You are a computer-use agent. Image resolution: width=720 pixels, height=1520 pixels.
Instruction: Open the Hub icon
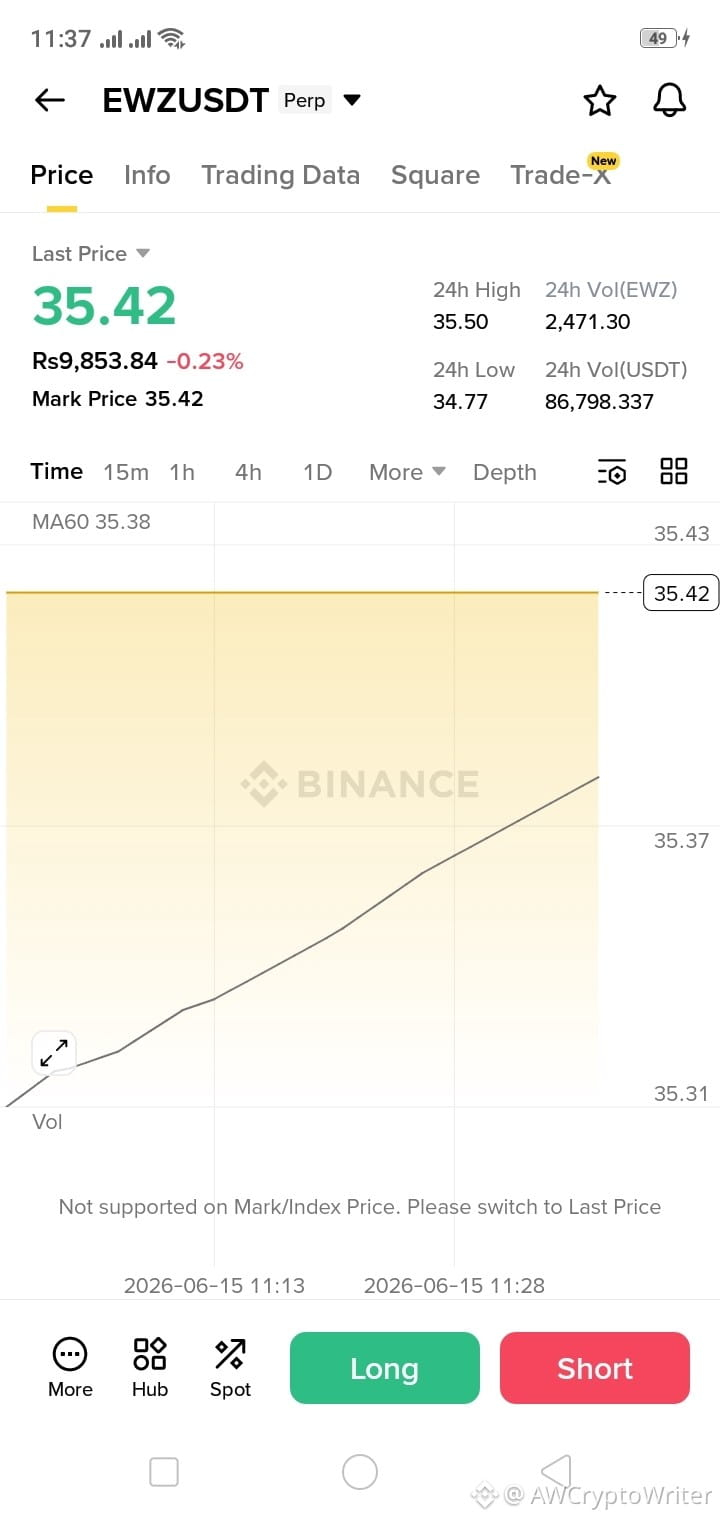click(x=150, y=1367)
